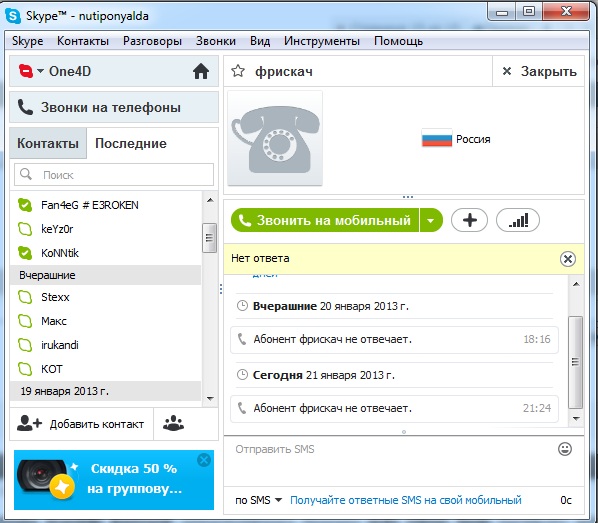Click the 19 января 2013 г. header

[105, 391]
